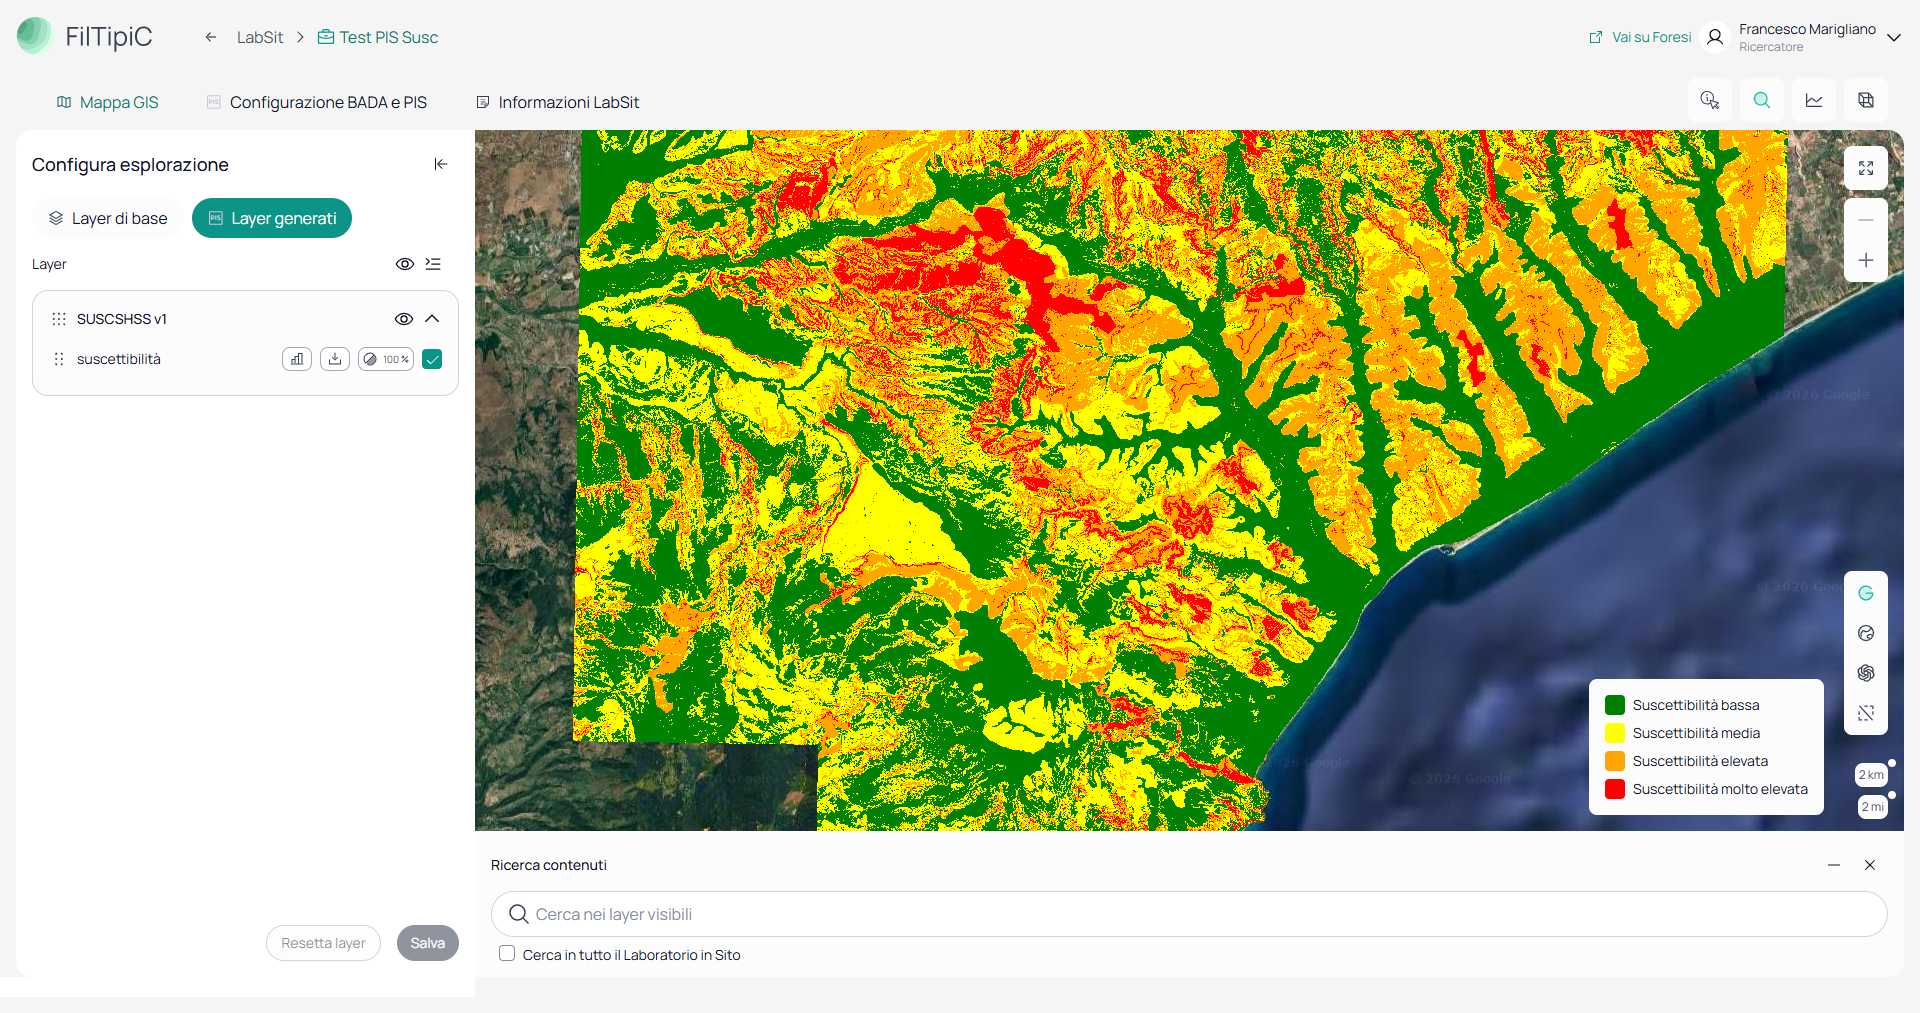This screenshot has width=1920, height=1013.
Task: Click the yellow Suscettibilità media swatch
Action: (x=1615, y=733)
